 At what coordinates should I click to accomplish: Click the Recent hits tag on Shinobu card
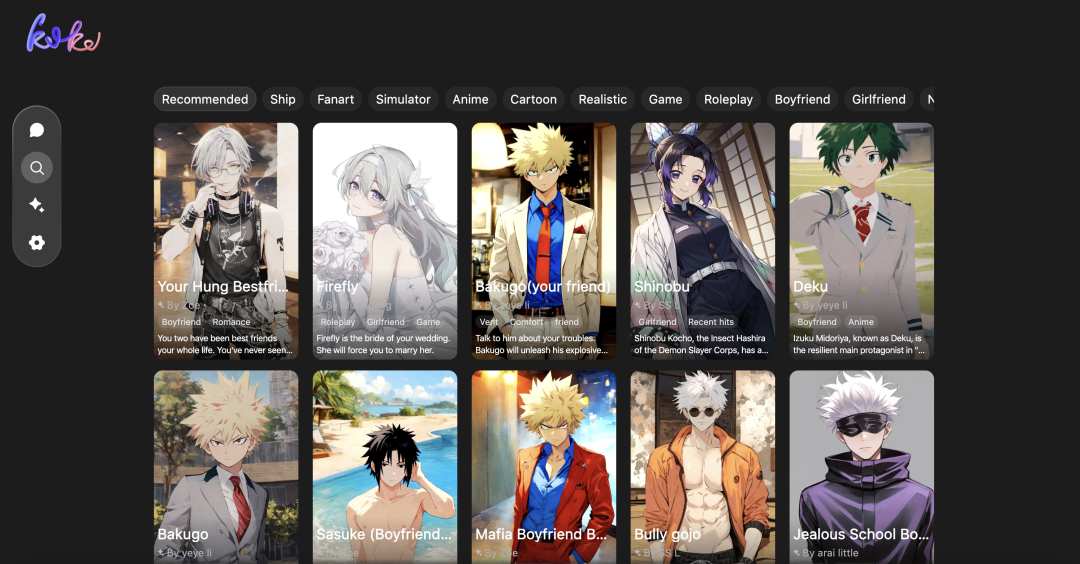711,322
